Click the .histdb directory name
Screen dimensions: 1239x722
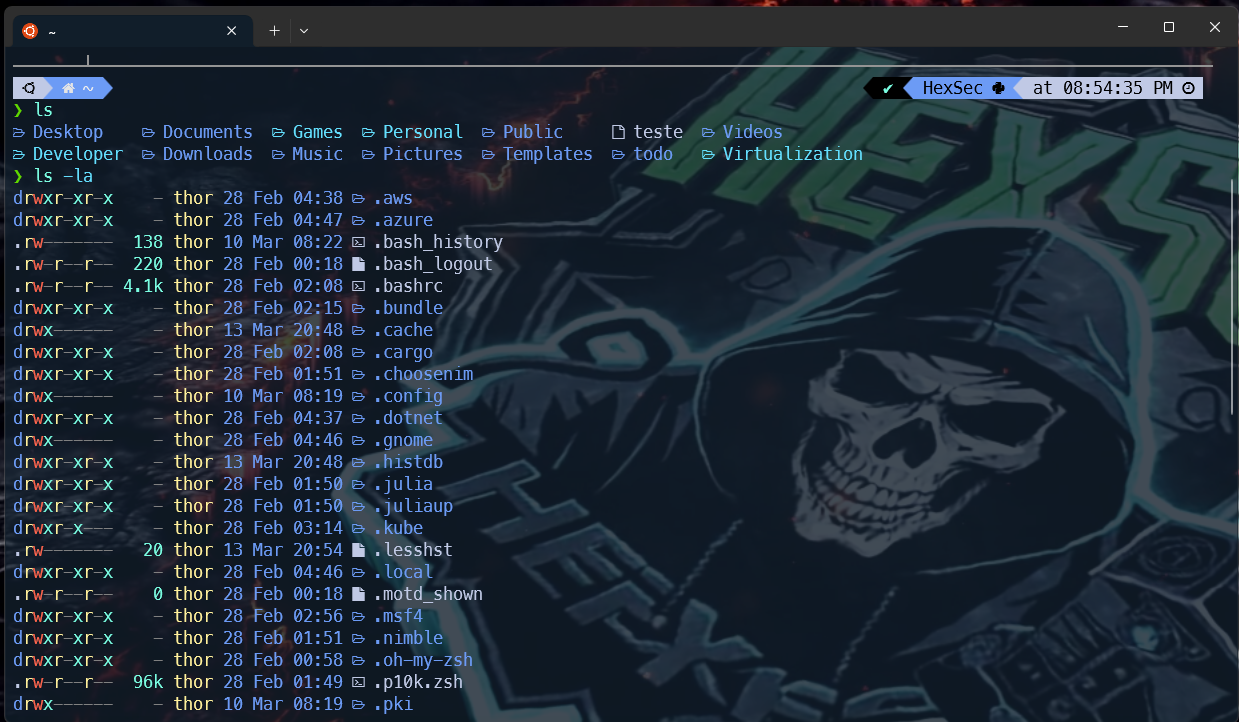click(408, 462)
